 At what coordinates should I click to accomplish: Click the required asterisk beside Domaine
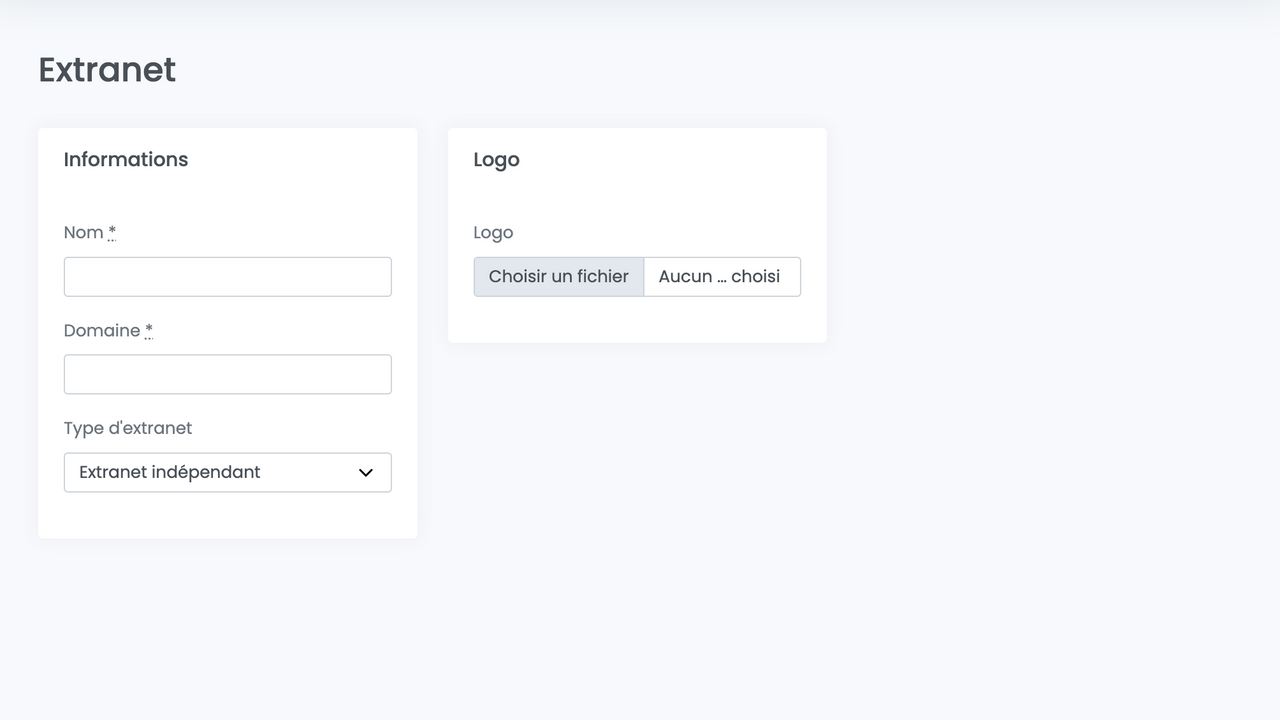click(149, 330)
